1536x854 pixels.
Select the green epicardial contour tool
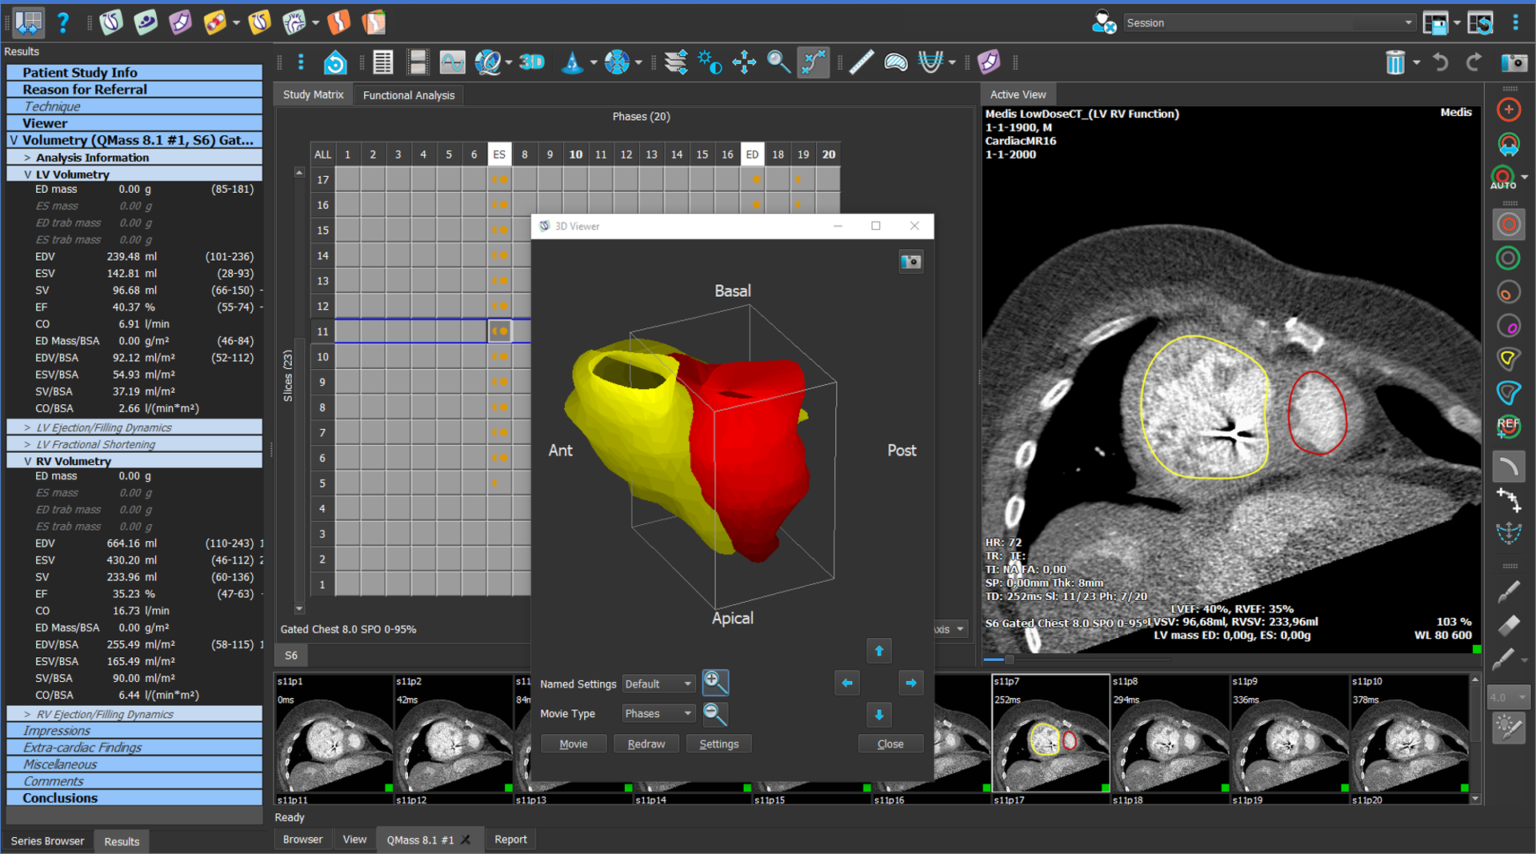pos(1508,259)
